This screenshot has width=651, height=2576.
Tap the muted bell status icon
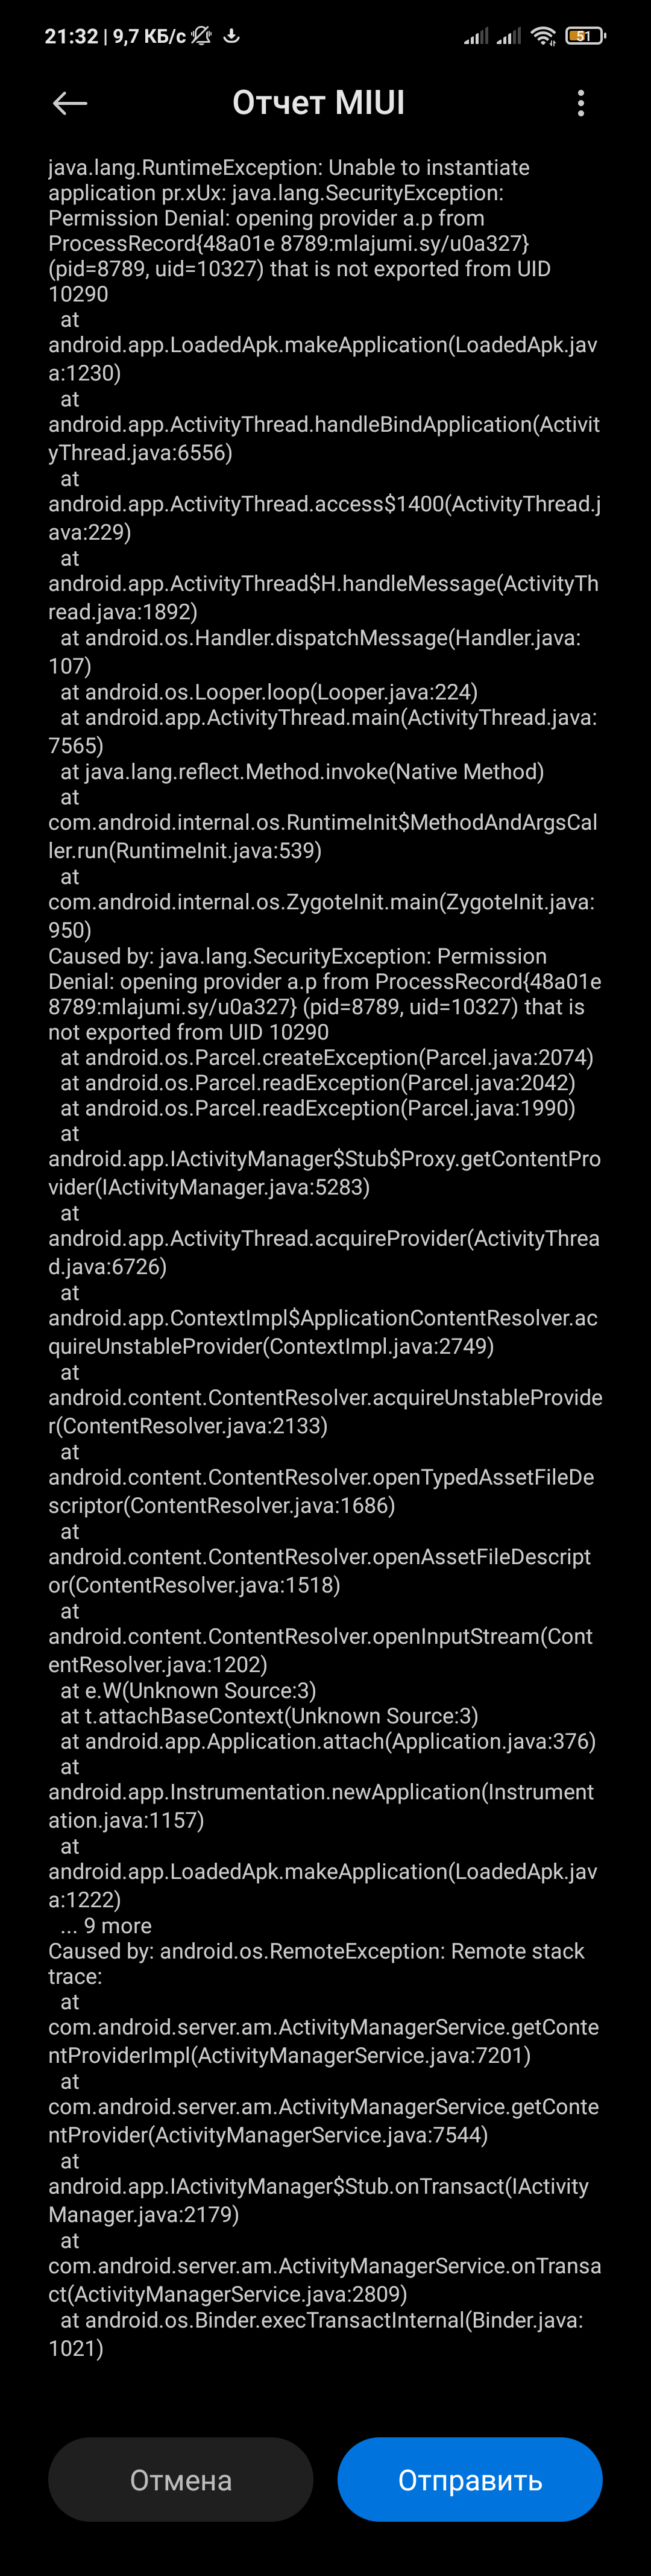202,36
